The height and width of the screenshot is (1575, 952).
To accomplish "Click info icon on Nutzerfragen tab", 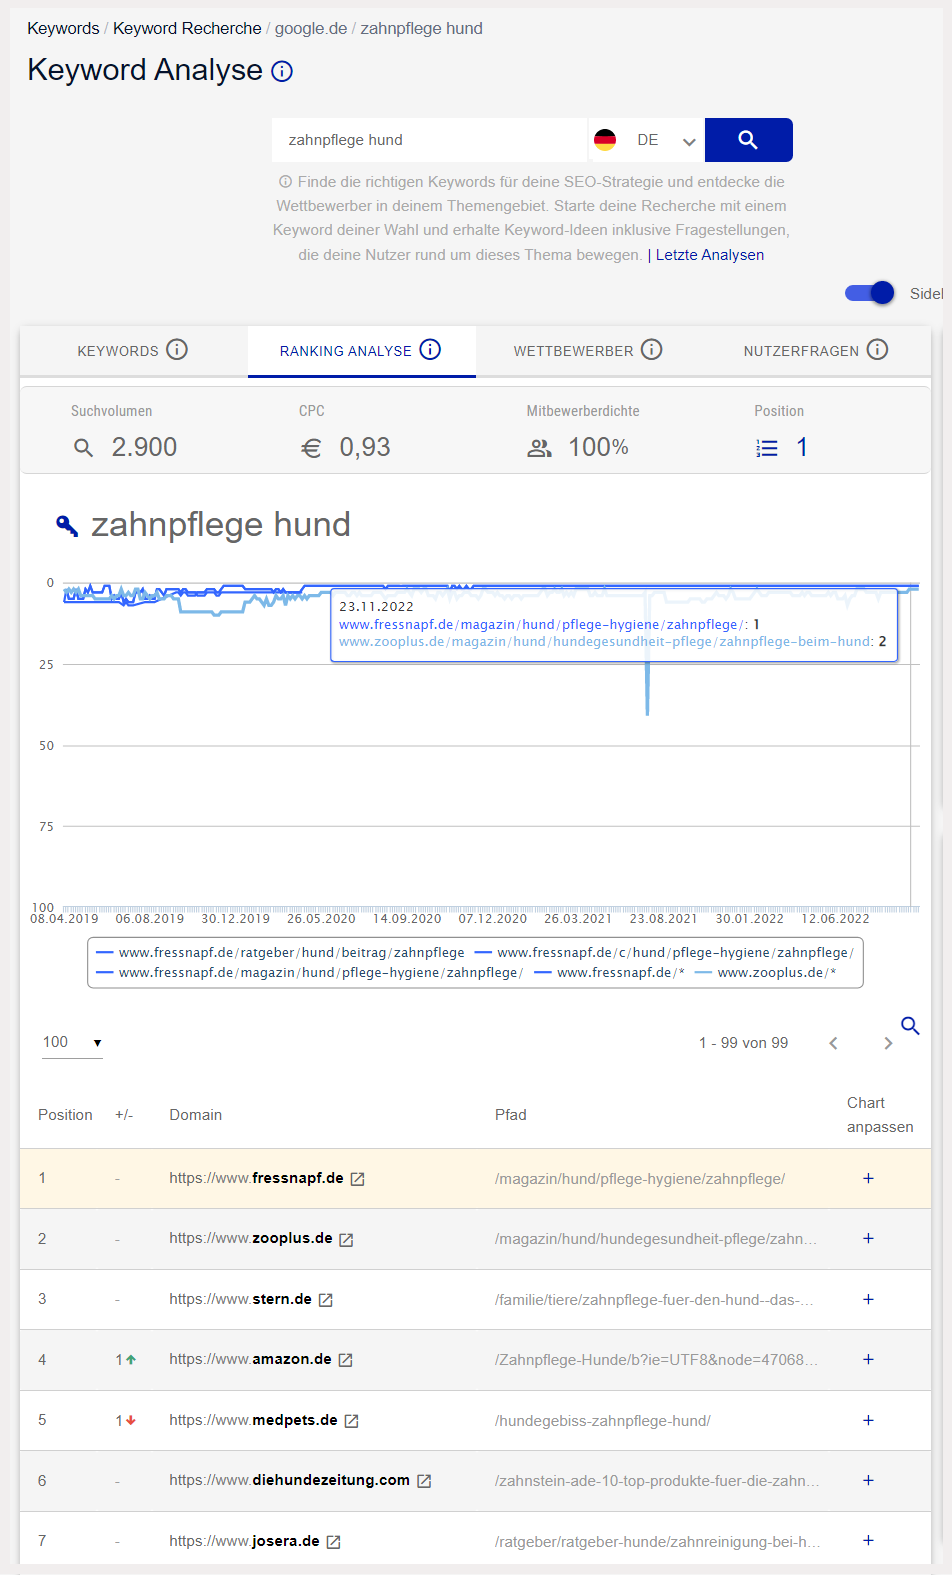I will coord(877,350).
